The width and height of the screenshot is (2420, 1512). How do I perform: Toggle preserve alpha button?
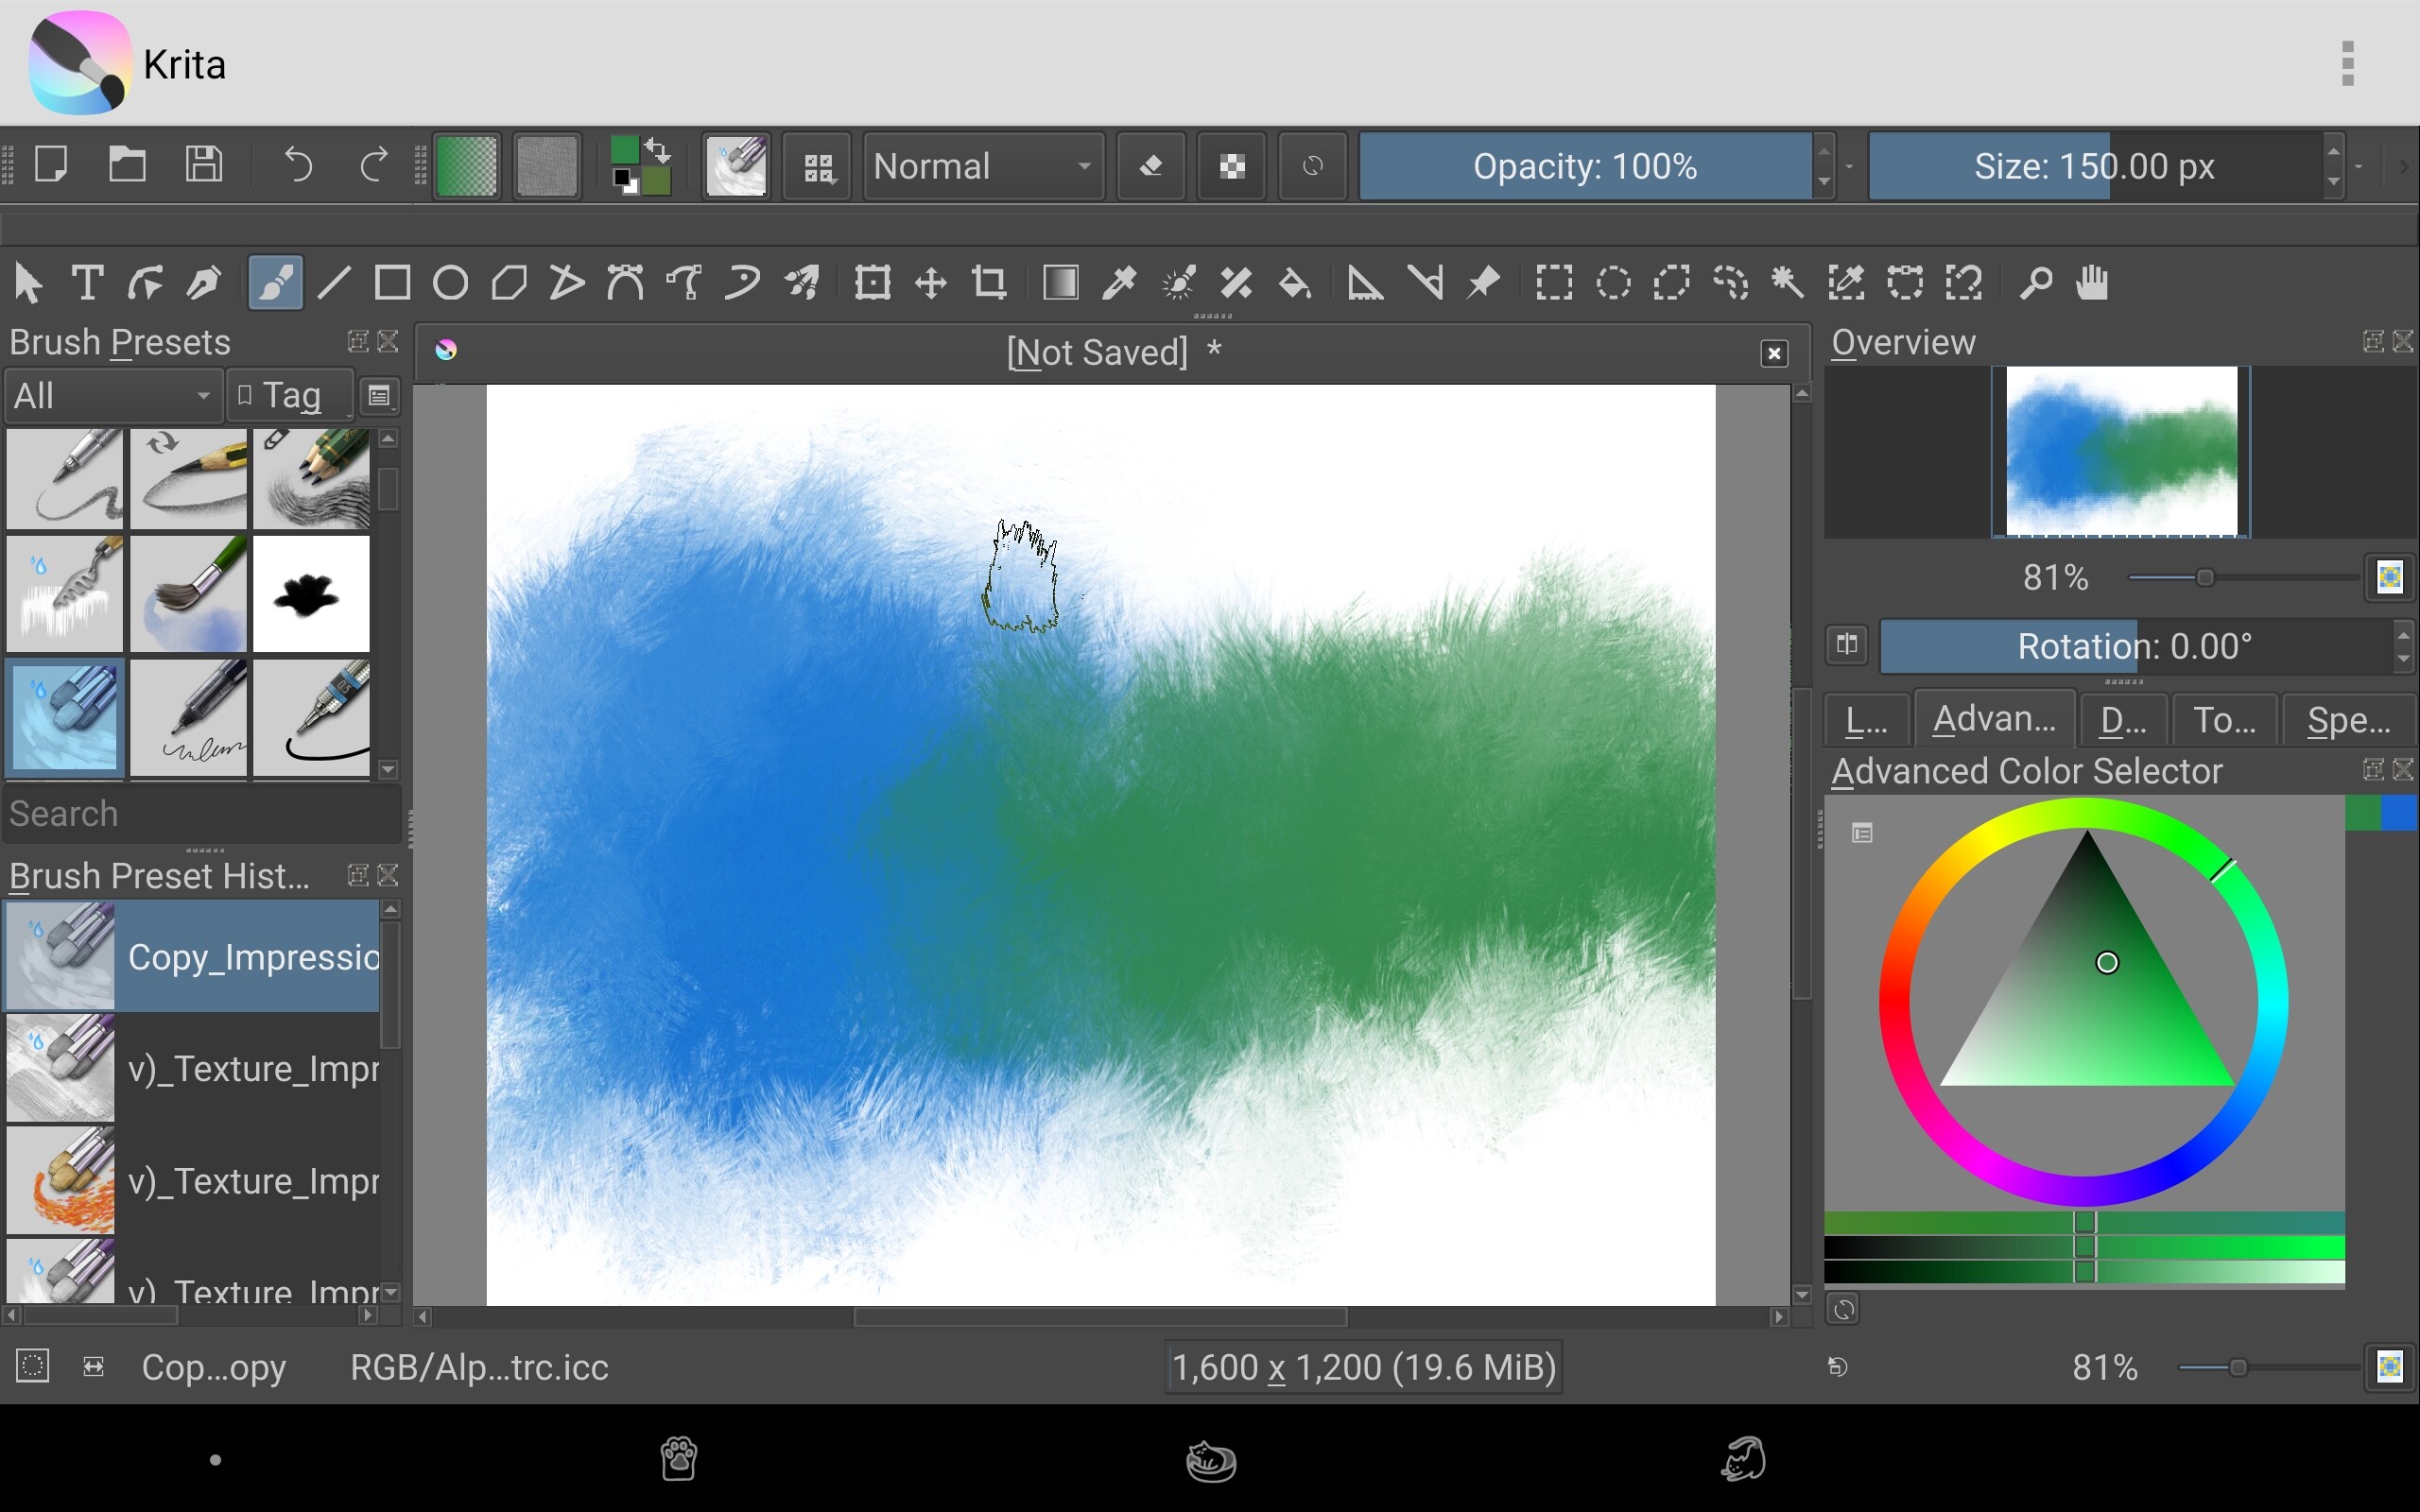click(x=1231, y=166)
